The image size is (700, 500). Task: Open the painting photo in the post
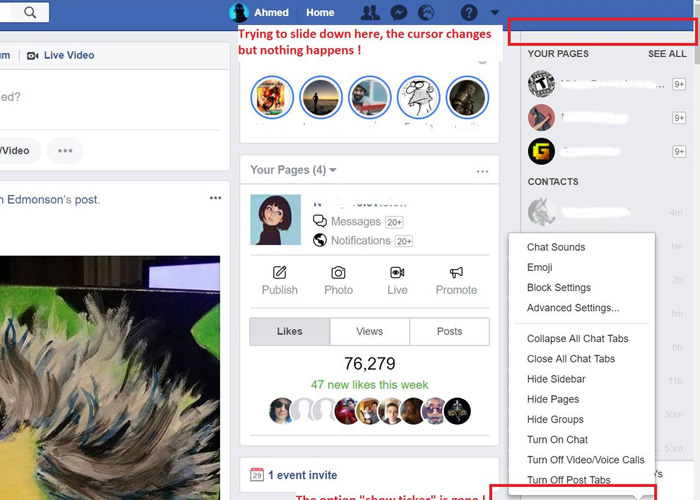pyautogui.click(x=110, y=378)
